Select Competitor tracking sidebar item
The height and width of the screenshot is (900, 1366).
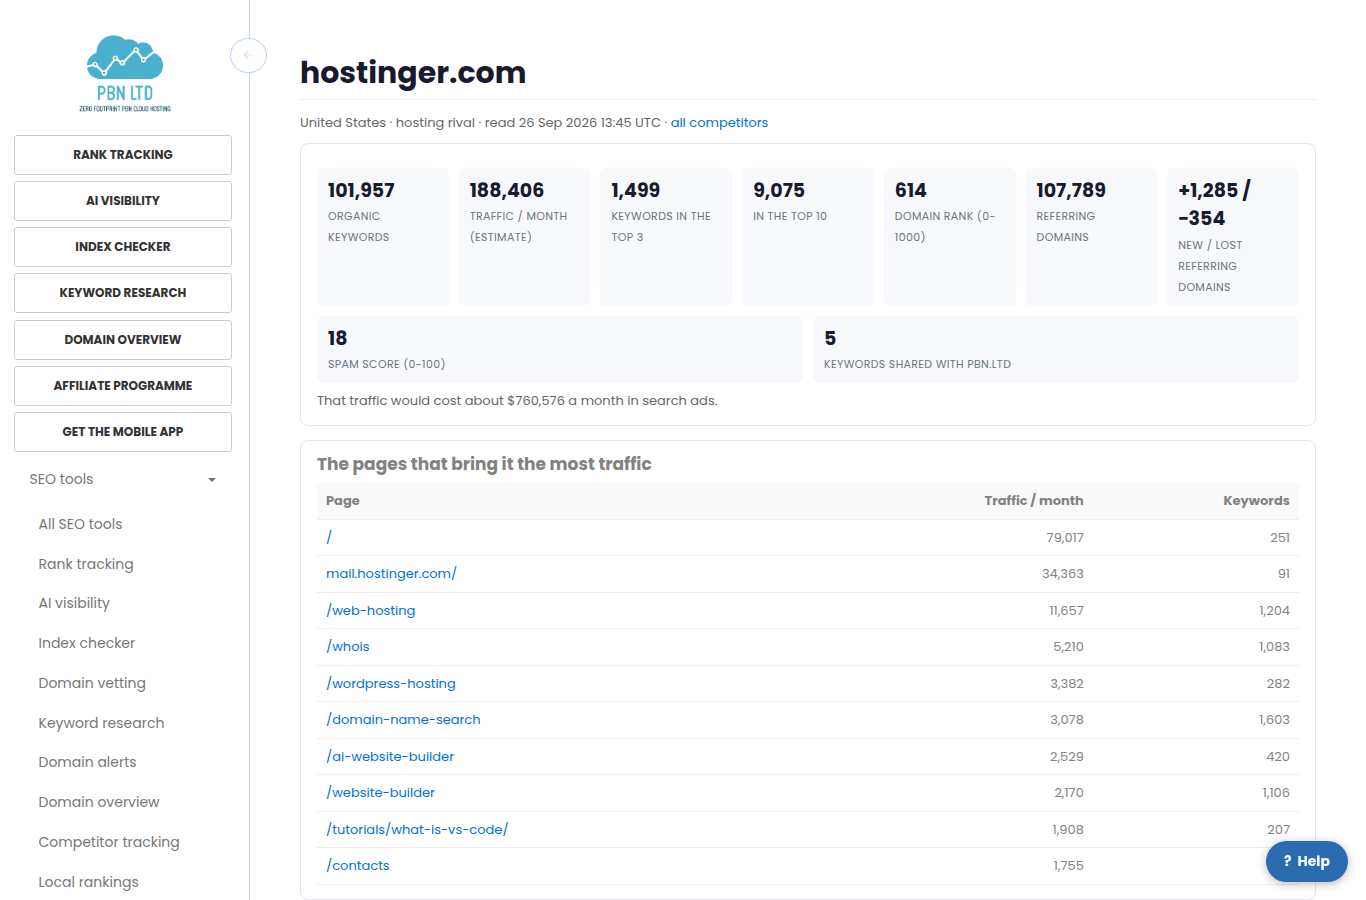click(109, 842)
